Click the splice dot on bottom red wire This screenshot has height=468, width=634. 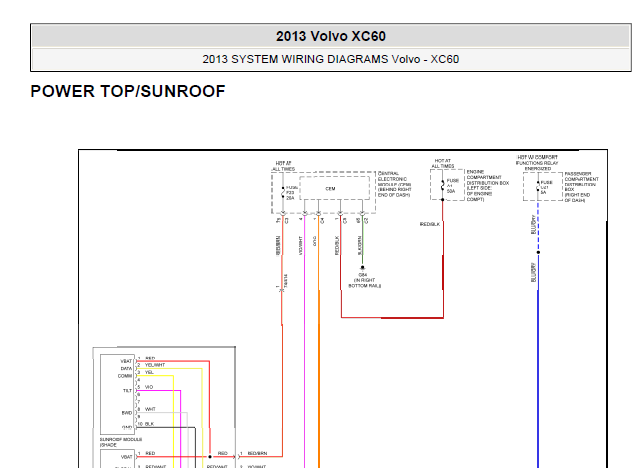(210, 457)
